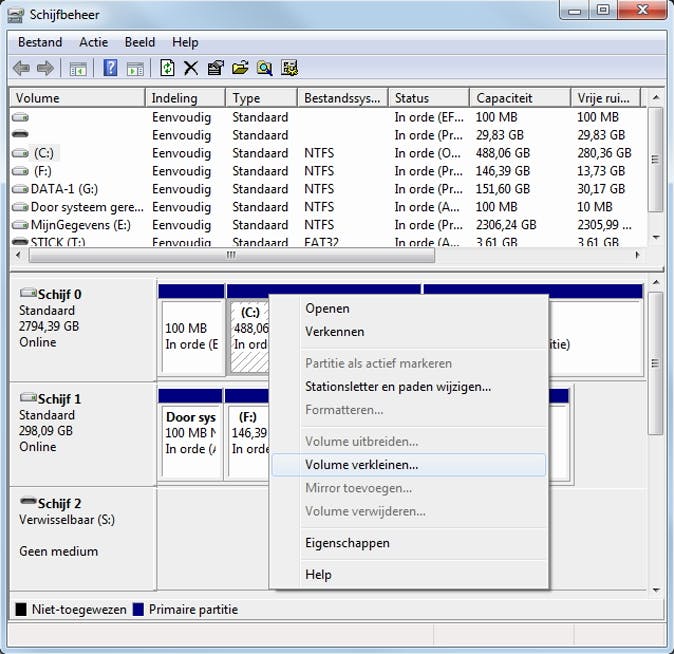Open the Beeld menu
Screen dimensions: 674x654
point(140,42)
